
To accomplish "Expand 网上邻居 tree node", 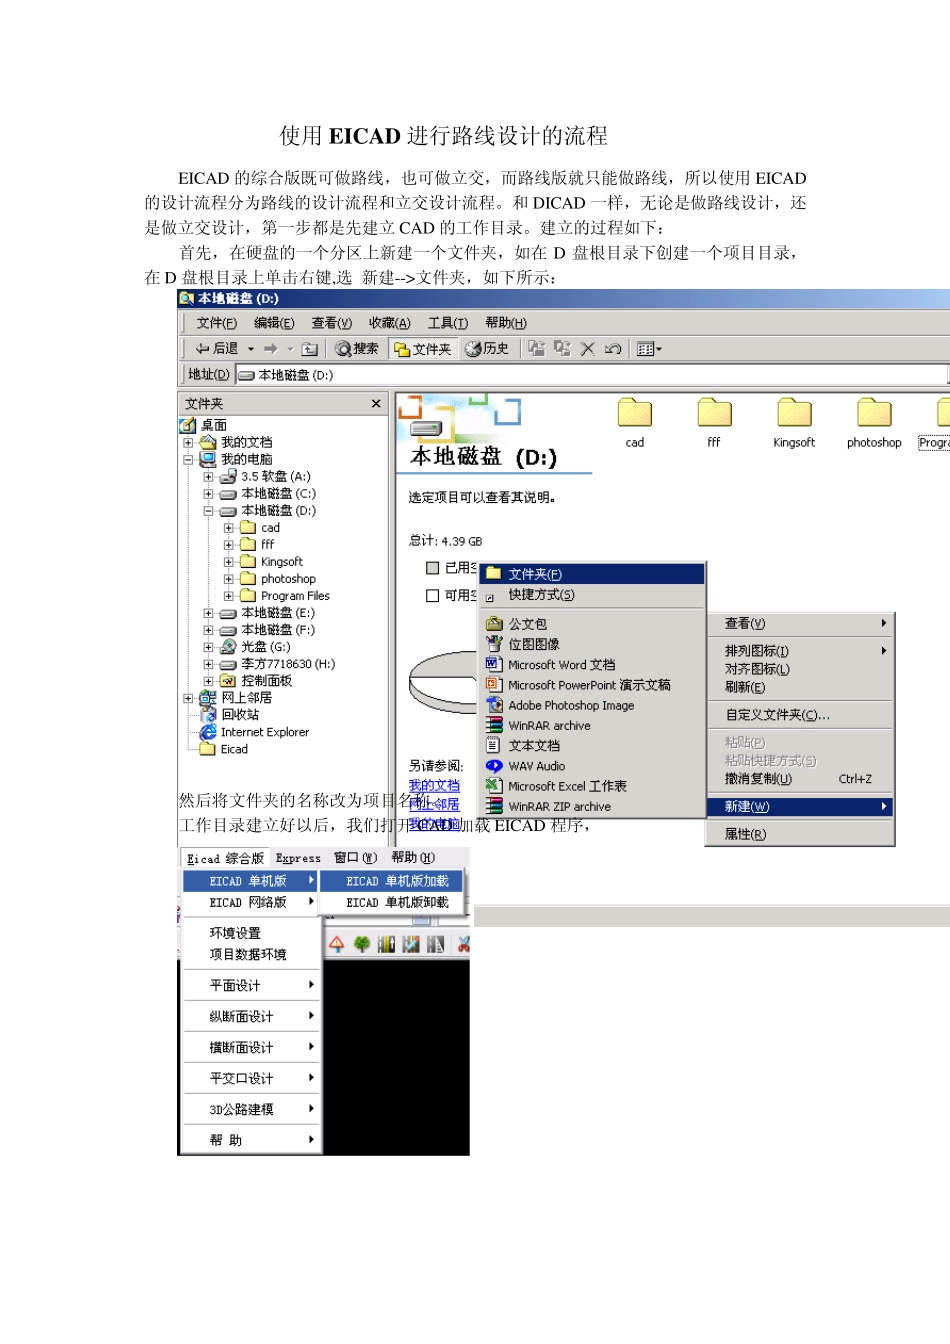I will point(188,698).
